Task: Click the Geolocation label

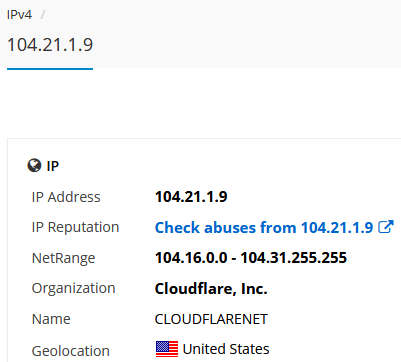Action: point(71,351)
